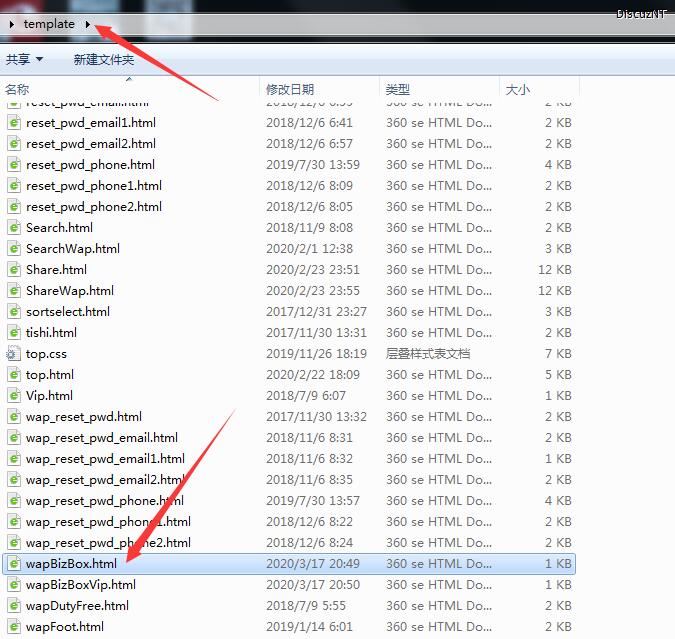Screen dimensions: 675x639
Task: Click the Share.html file icon
Action: pyautogui.click(x=14, y=270)
